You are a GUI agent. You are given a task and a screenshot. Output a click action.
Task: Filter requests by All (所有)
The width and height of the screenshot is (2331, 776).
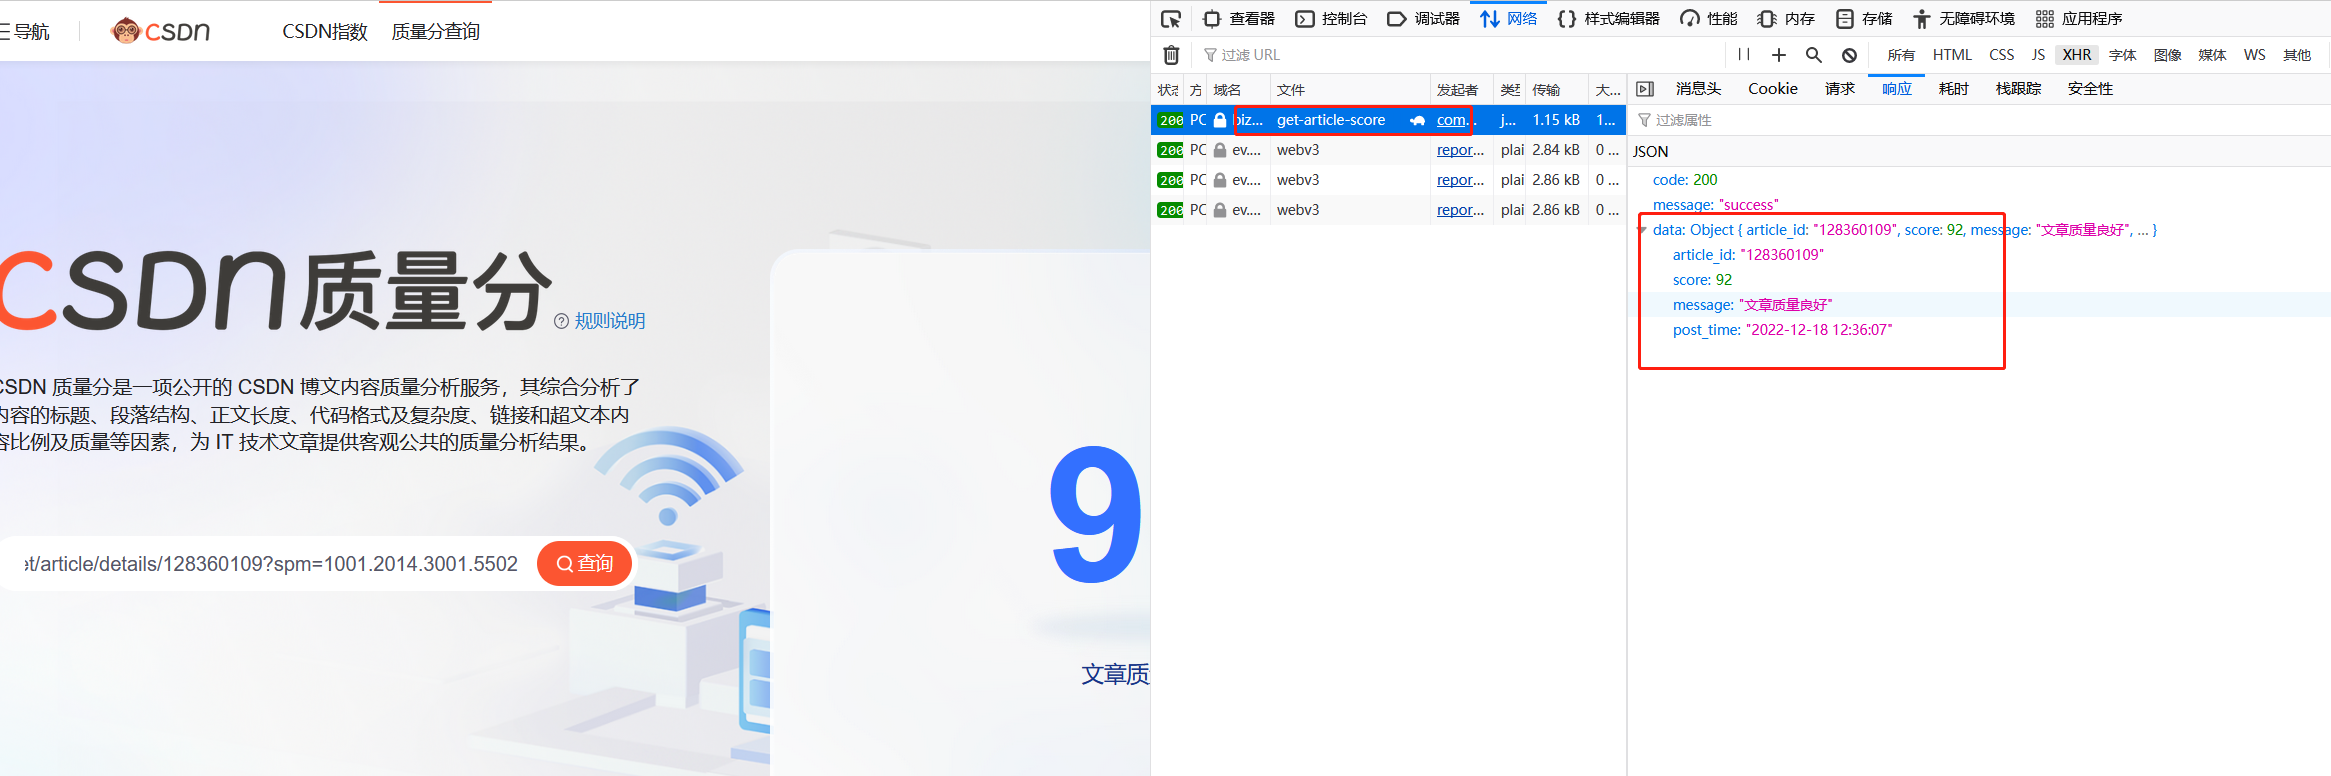(1901, 55)
